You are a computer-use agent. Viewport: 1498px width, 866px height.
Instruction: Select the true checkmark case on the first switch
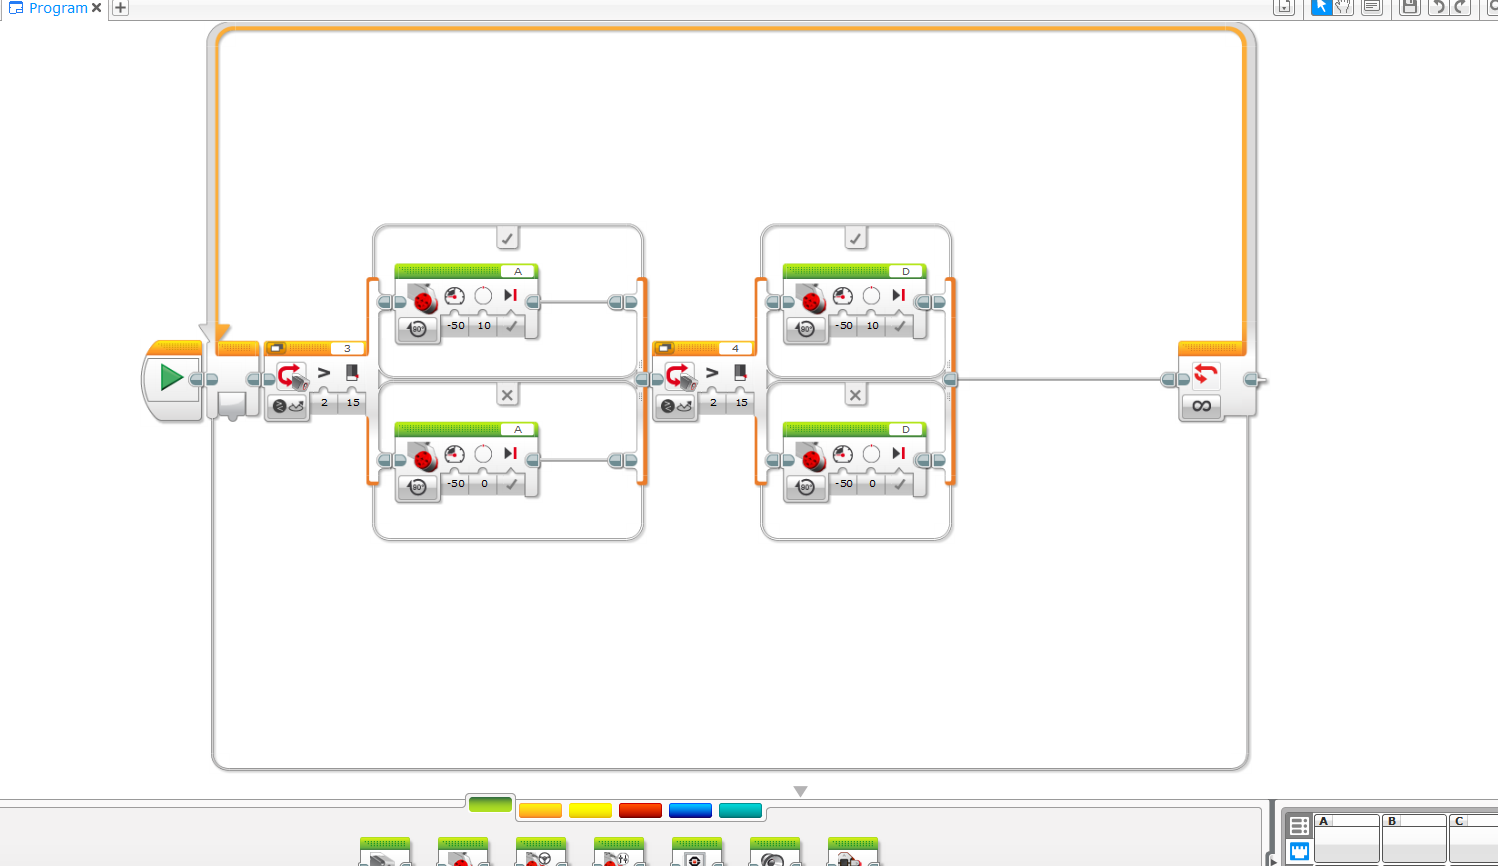(507, 237)
